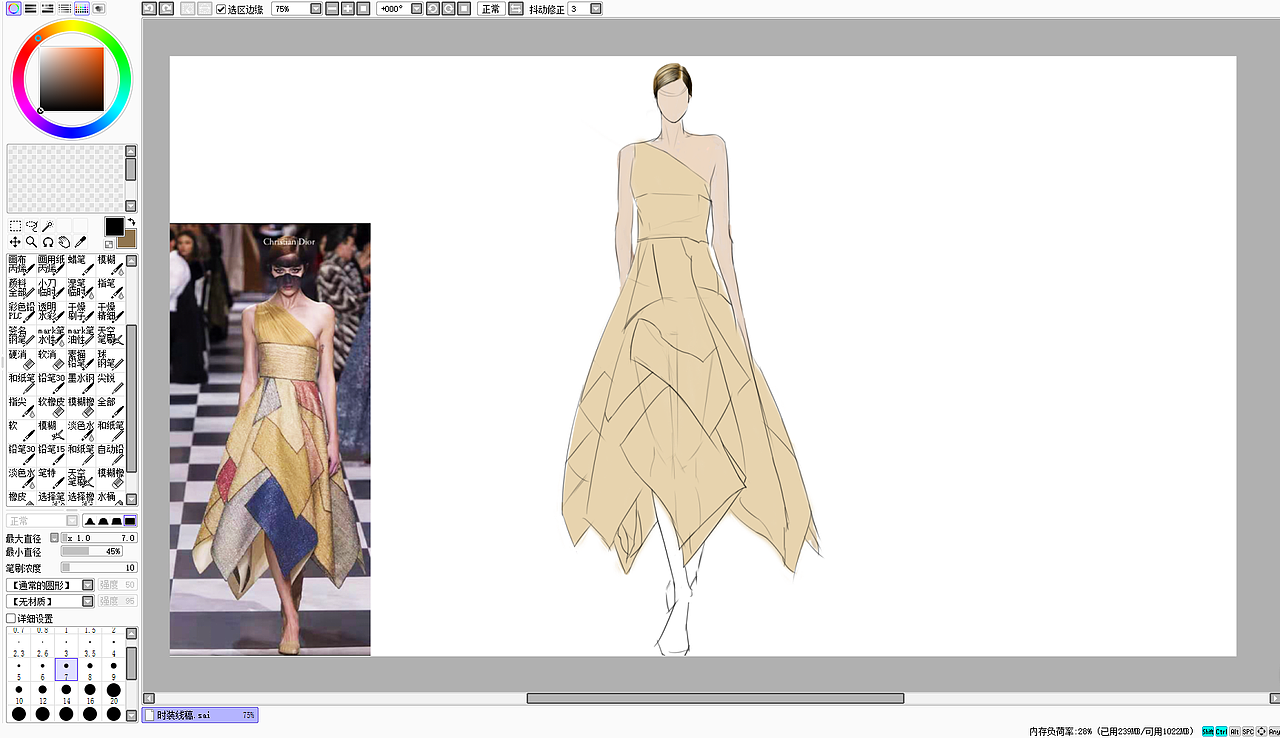Viewport: 1280px width, 738px height.
Task: Click the flip canvas horizontally icon
Action: tap(515, 9)
